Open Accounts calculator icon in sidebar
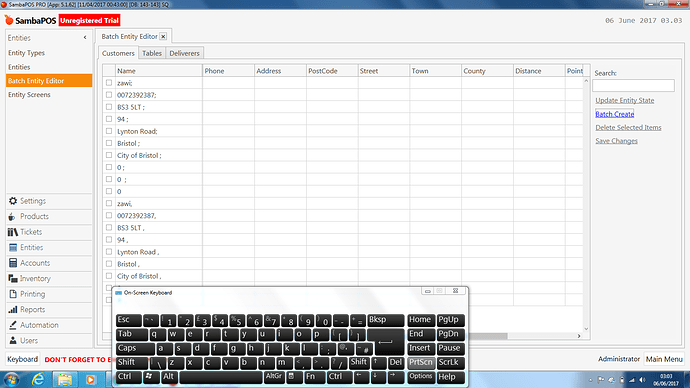690x388 pixels. tap(13, 263)
